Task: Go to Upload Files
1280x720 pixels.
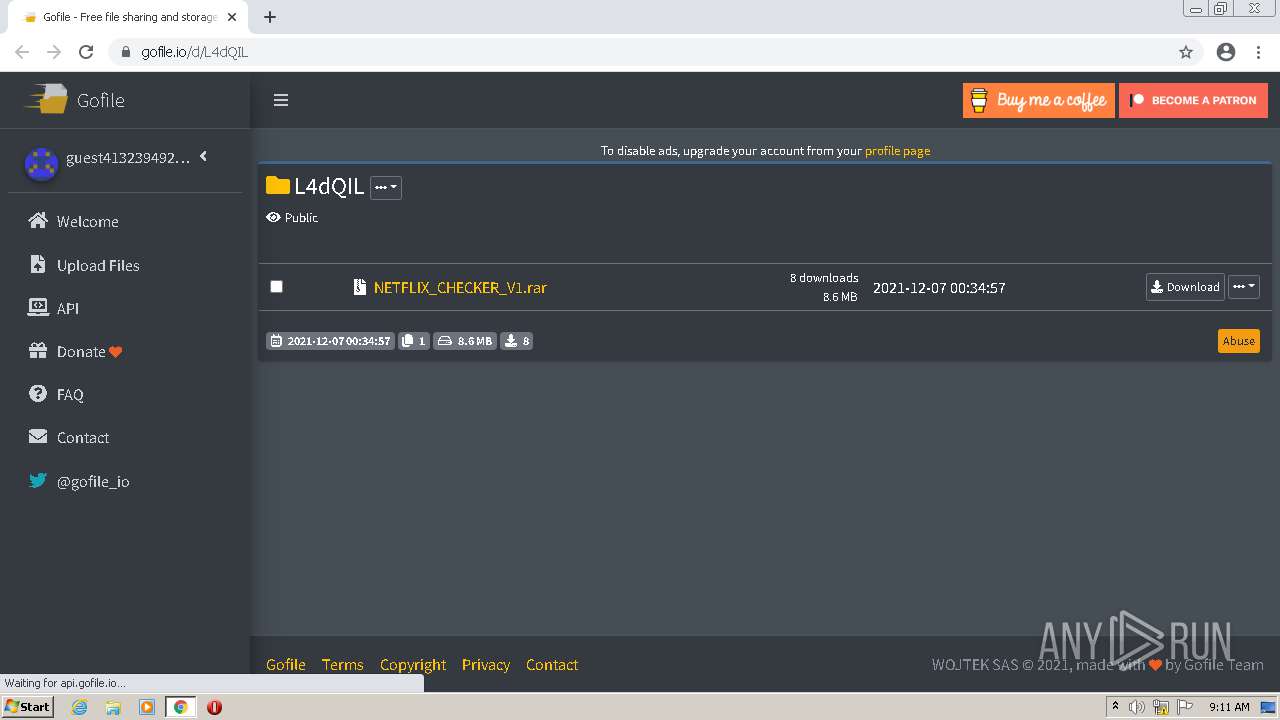Action: 98,265
